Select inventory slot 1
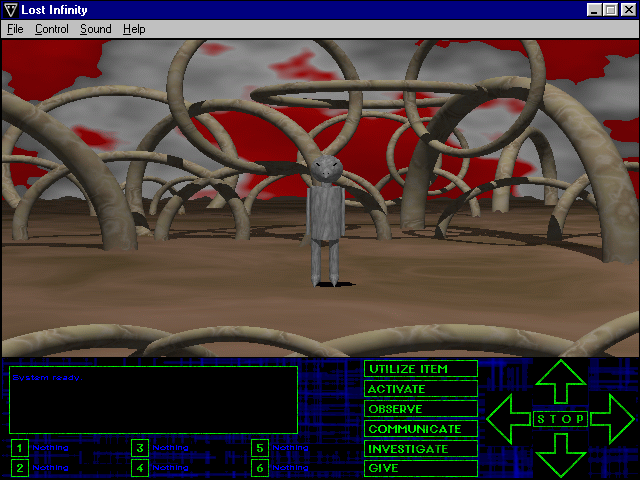Image resolution: width=640 pixels, height=480 pixels. pos(20,448)
